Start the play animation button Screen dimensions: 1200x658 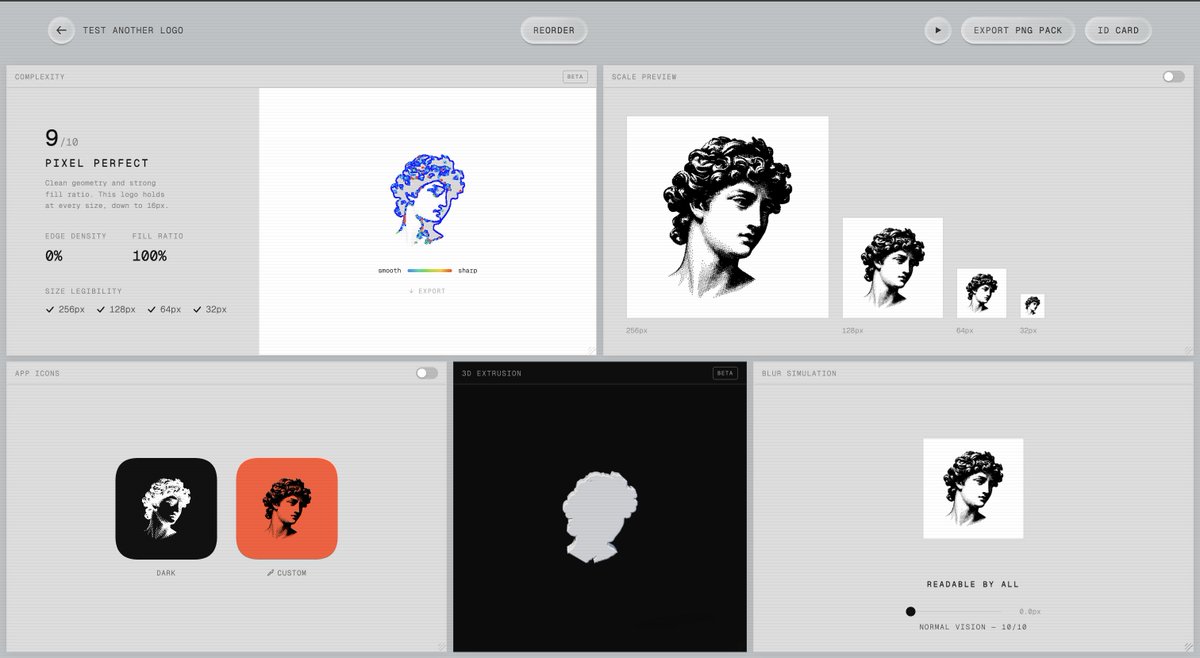pyautogui.click(x=937, y=30)
